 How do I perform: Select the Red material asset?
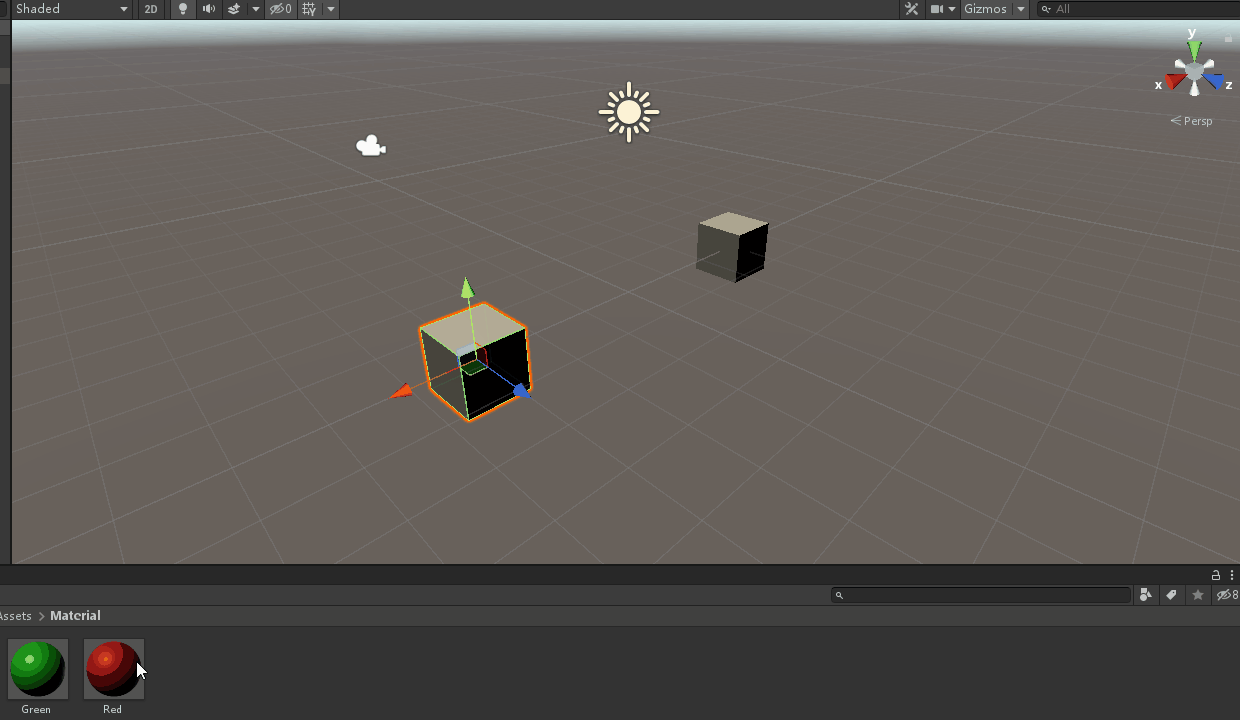[x=113, y=670]
